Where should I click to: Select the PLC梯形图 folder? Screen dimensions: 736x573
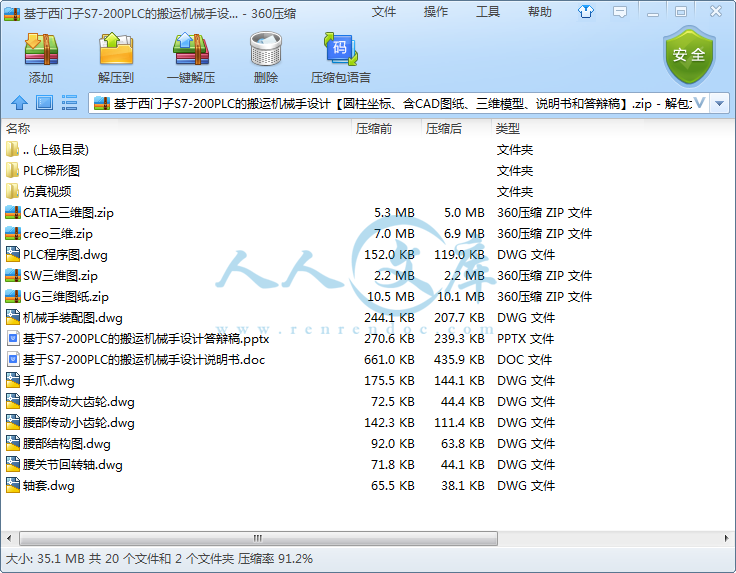51,170
